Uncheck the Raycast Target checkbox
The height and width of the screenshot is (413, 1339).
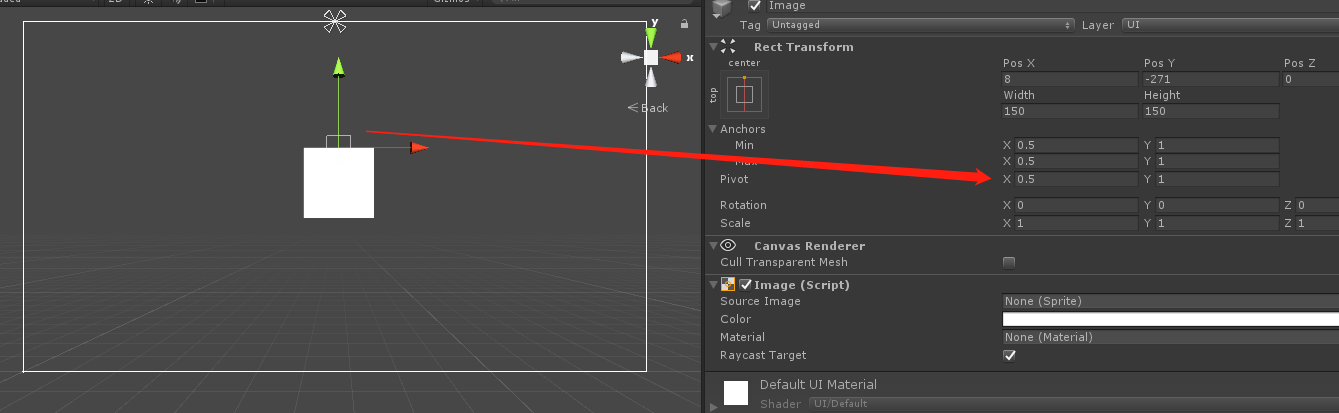tap(1009, 355)
